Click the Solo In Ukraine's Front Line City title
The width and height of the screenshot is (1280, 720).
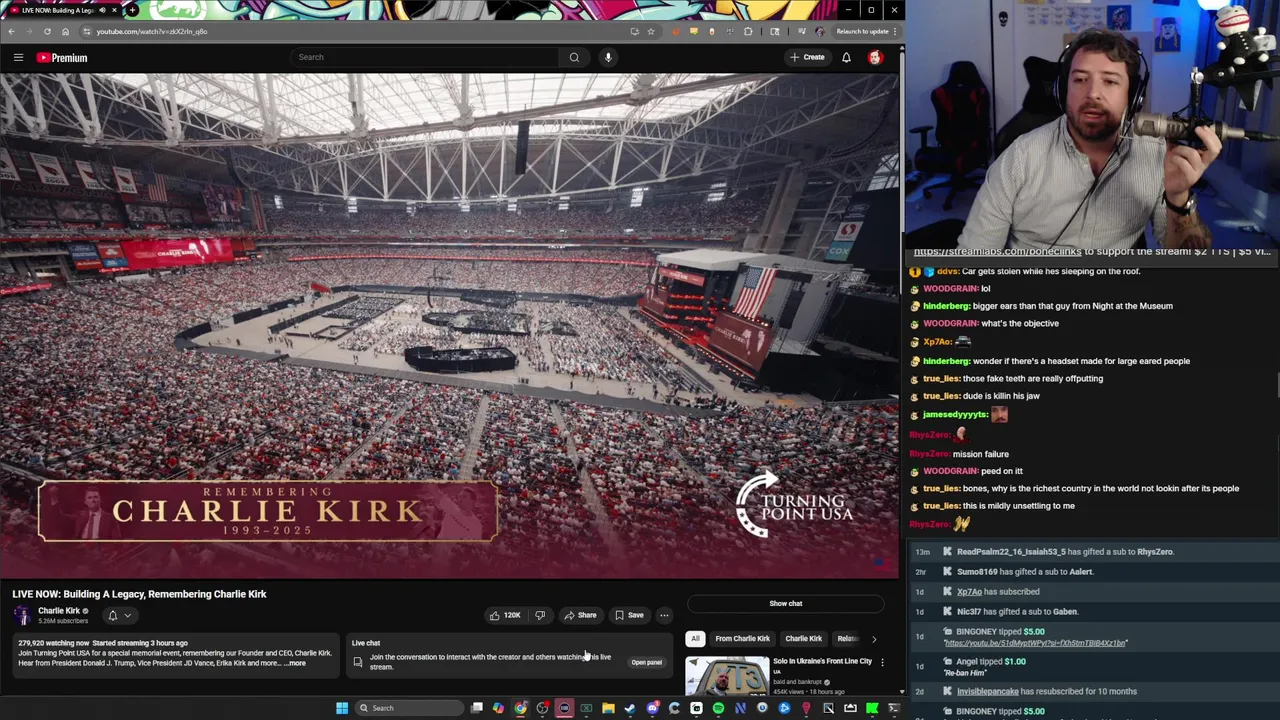coord(822,661)
